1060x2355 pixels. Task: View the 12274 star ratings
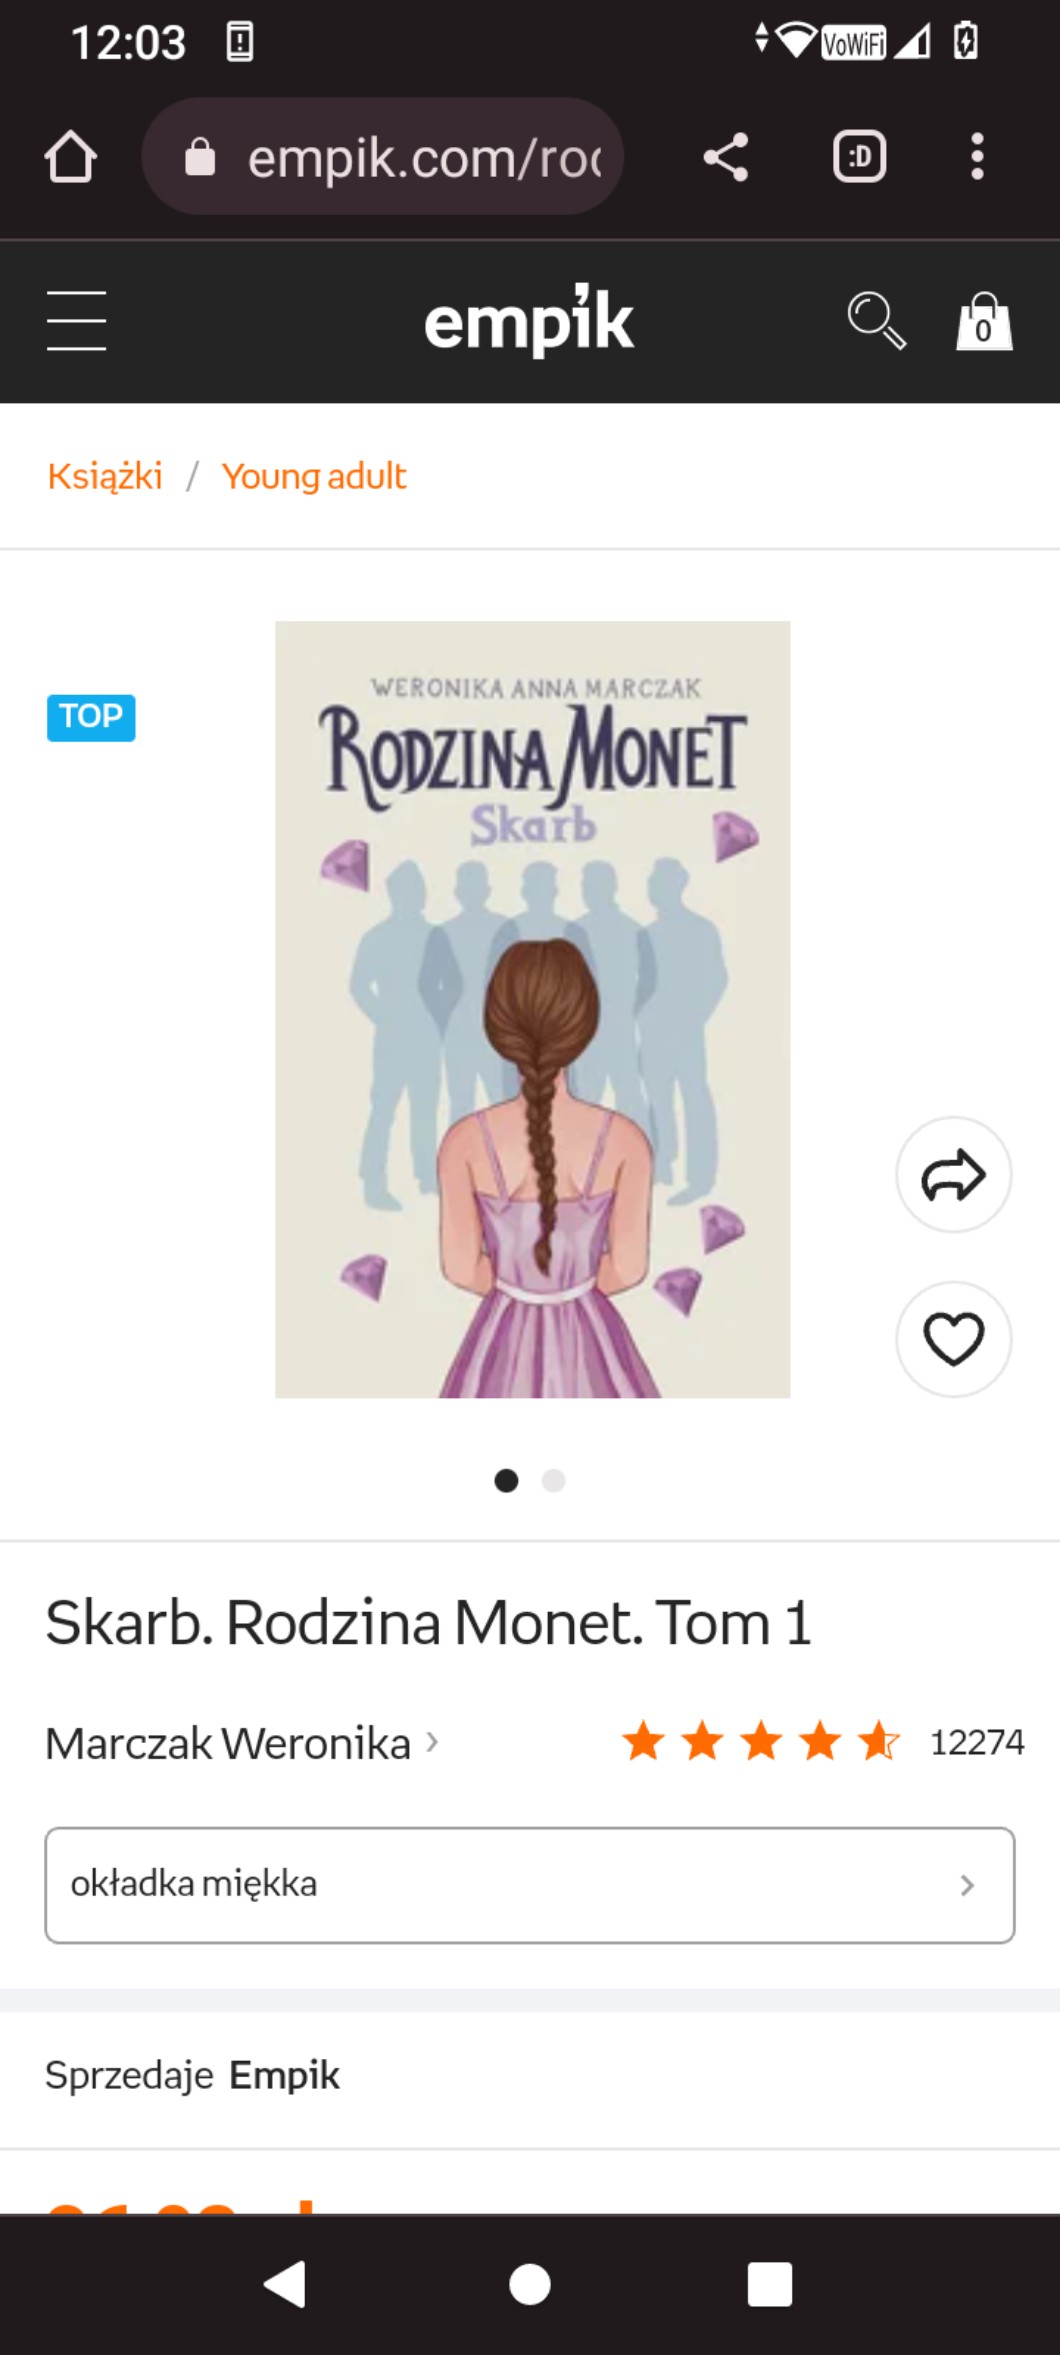[822, 1742]
